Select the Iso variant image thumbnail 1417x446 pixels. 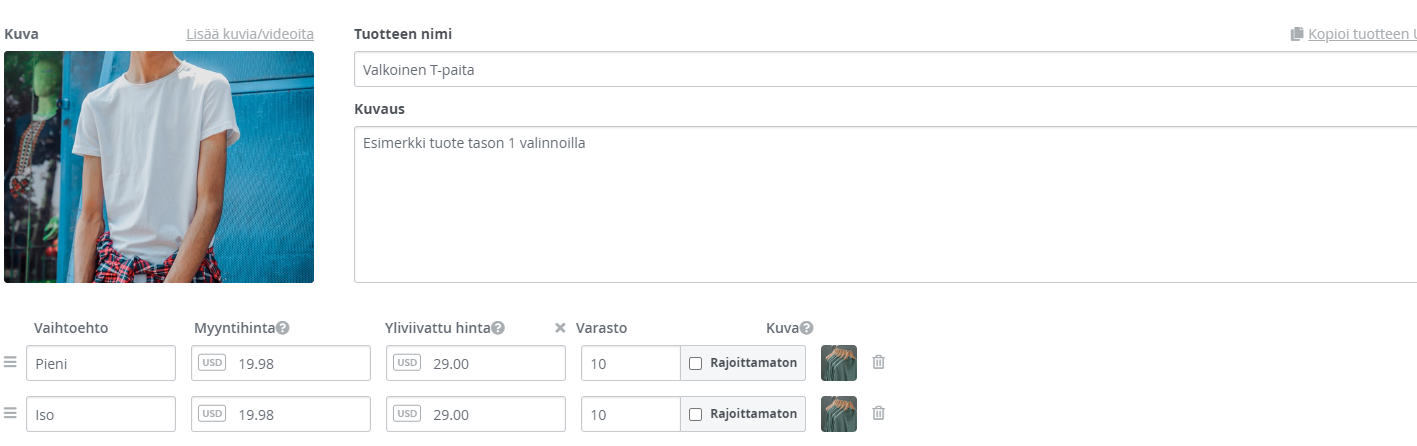coord(839,413)
